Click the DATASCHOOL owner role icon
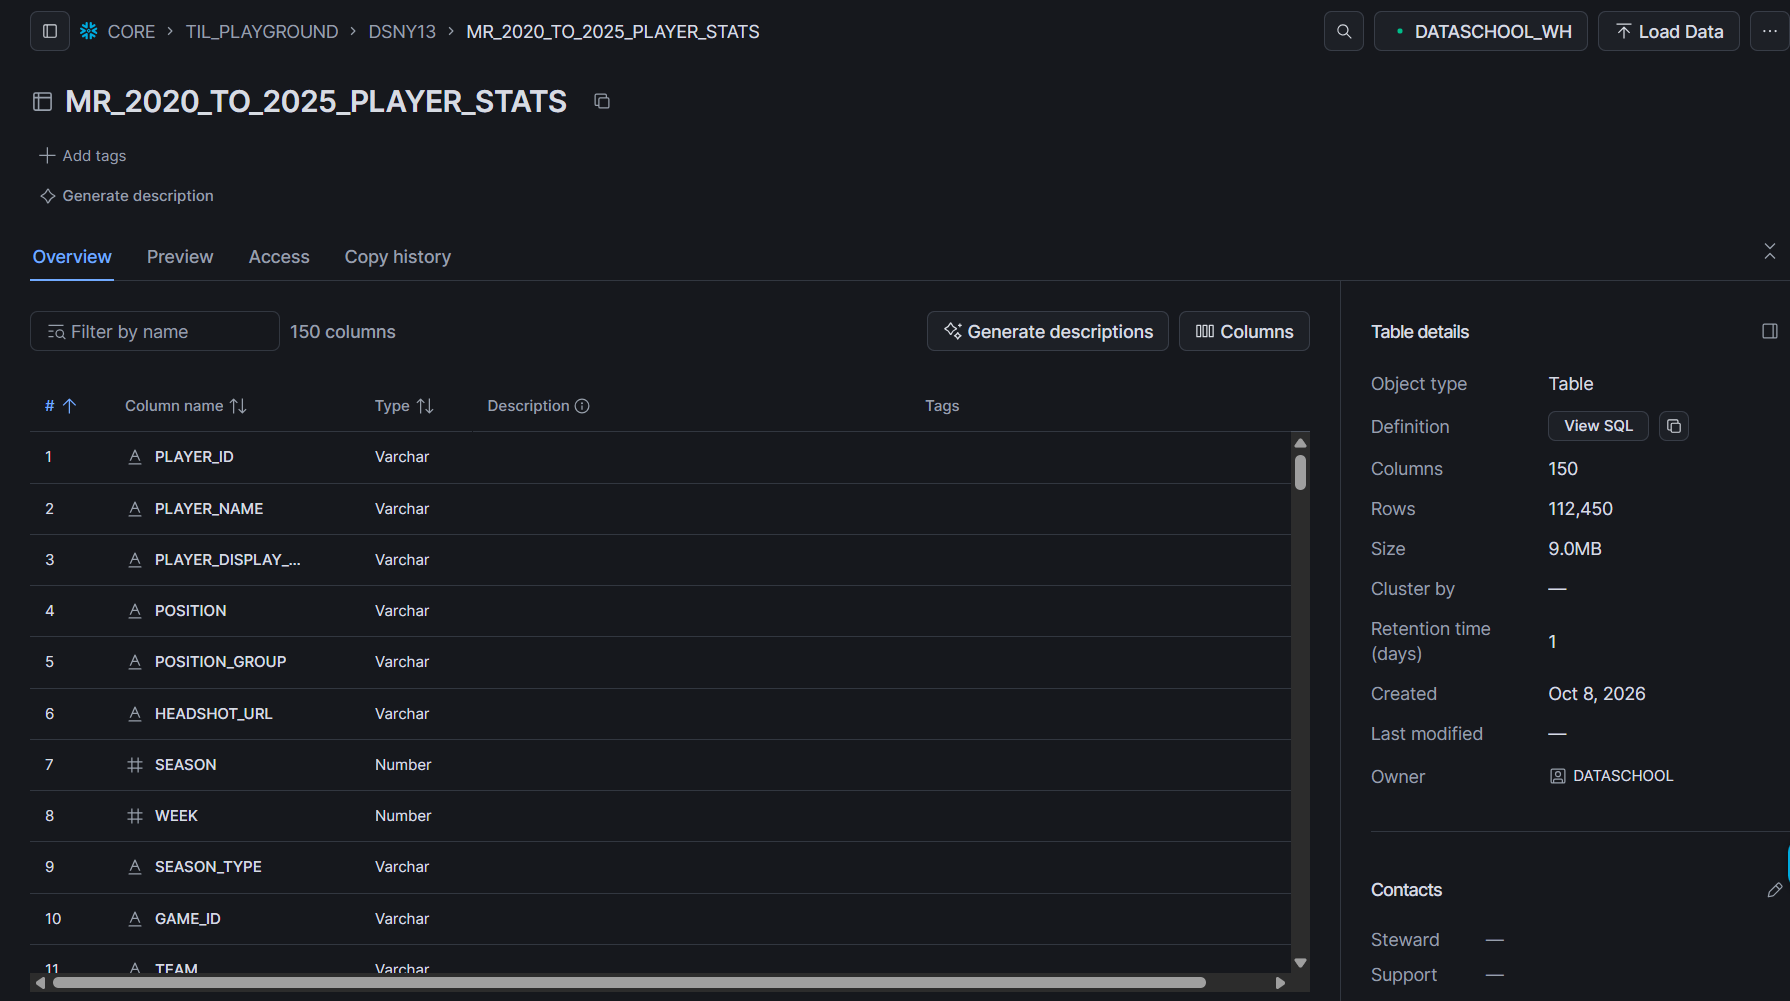The height and width of the screenshot is (1001, 1790). tap(1558, 776)
